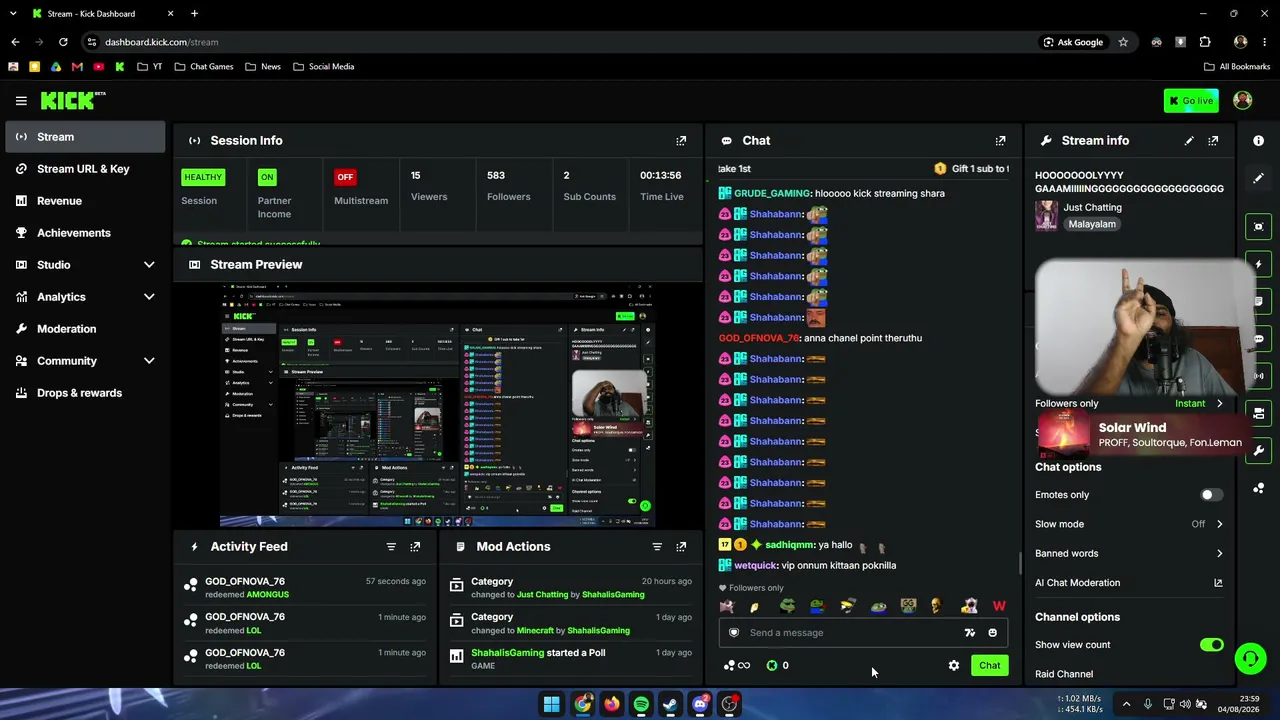This screenshot has height=720, width=1280.
Task: Open the Revenue page
Action: (x=85, y=201)
